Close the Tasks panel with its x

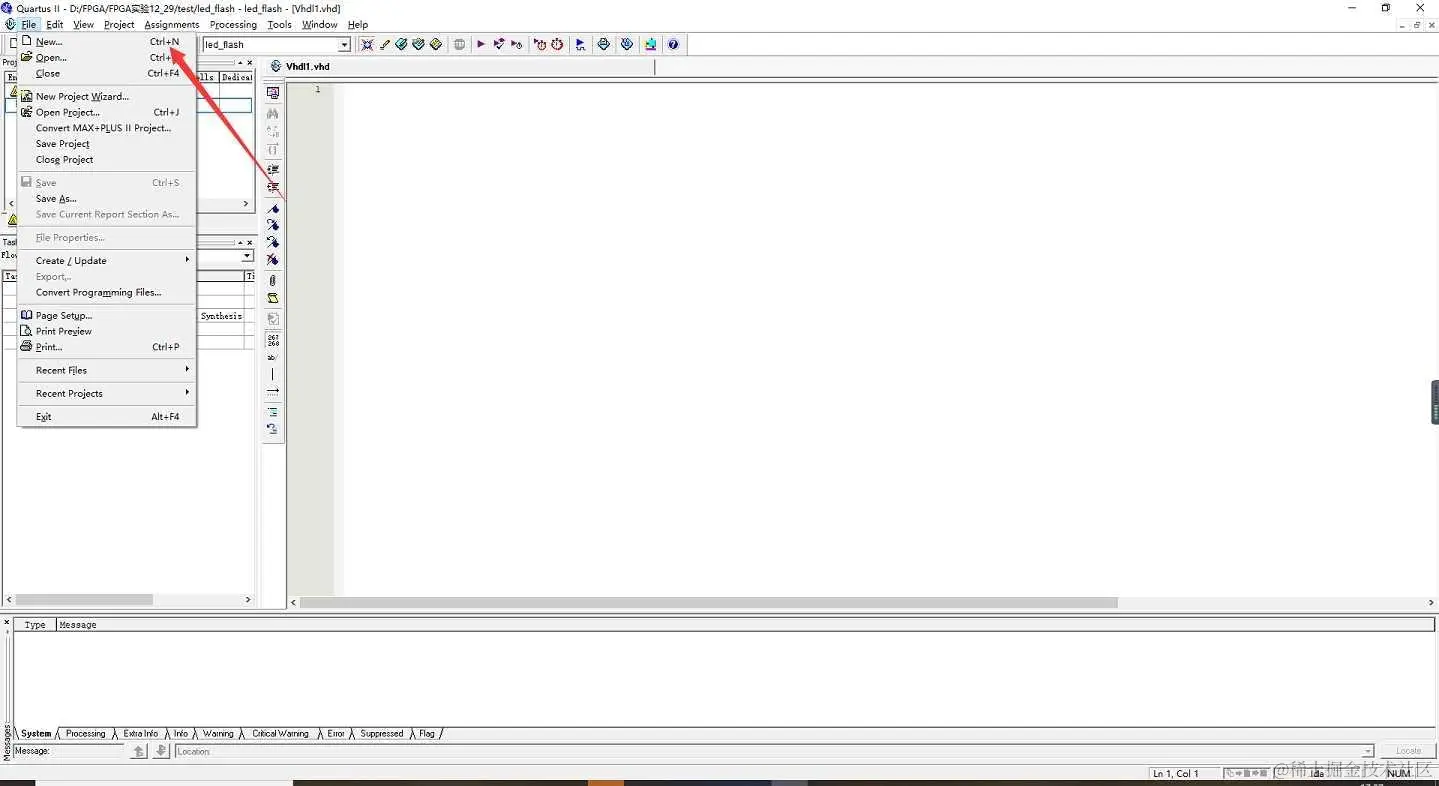point(250,241)
